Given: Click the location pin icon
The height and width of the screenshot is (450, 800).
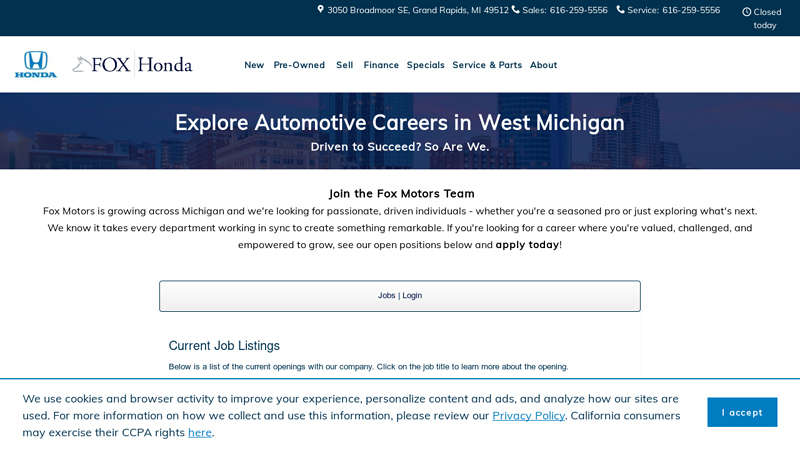Looking at the screenshot, I should [320, 9].
